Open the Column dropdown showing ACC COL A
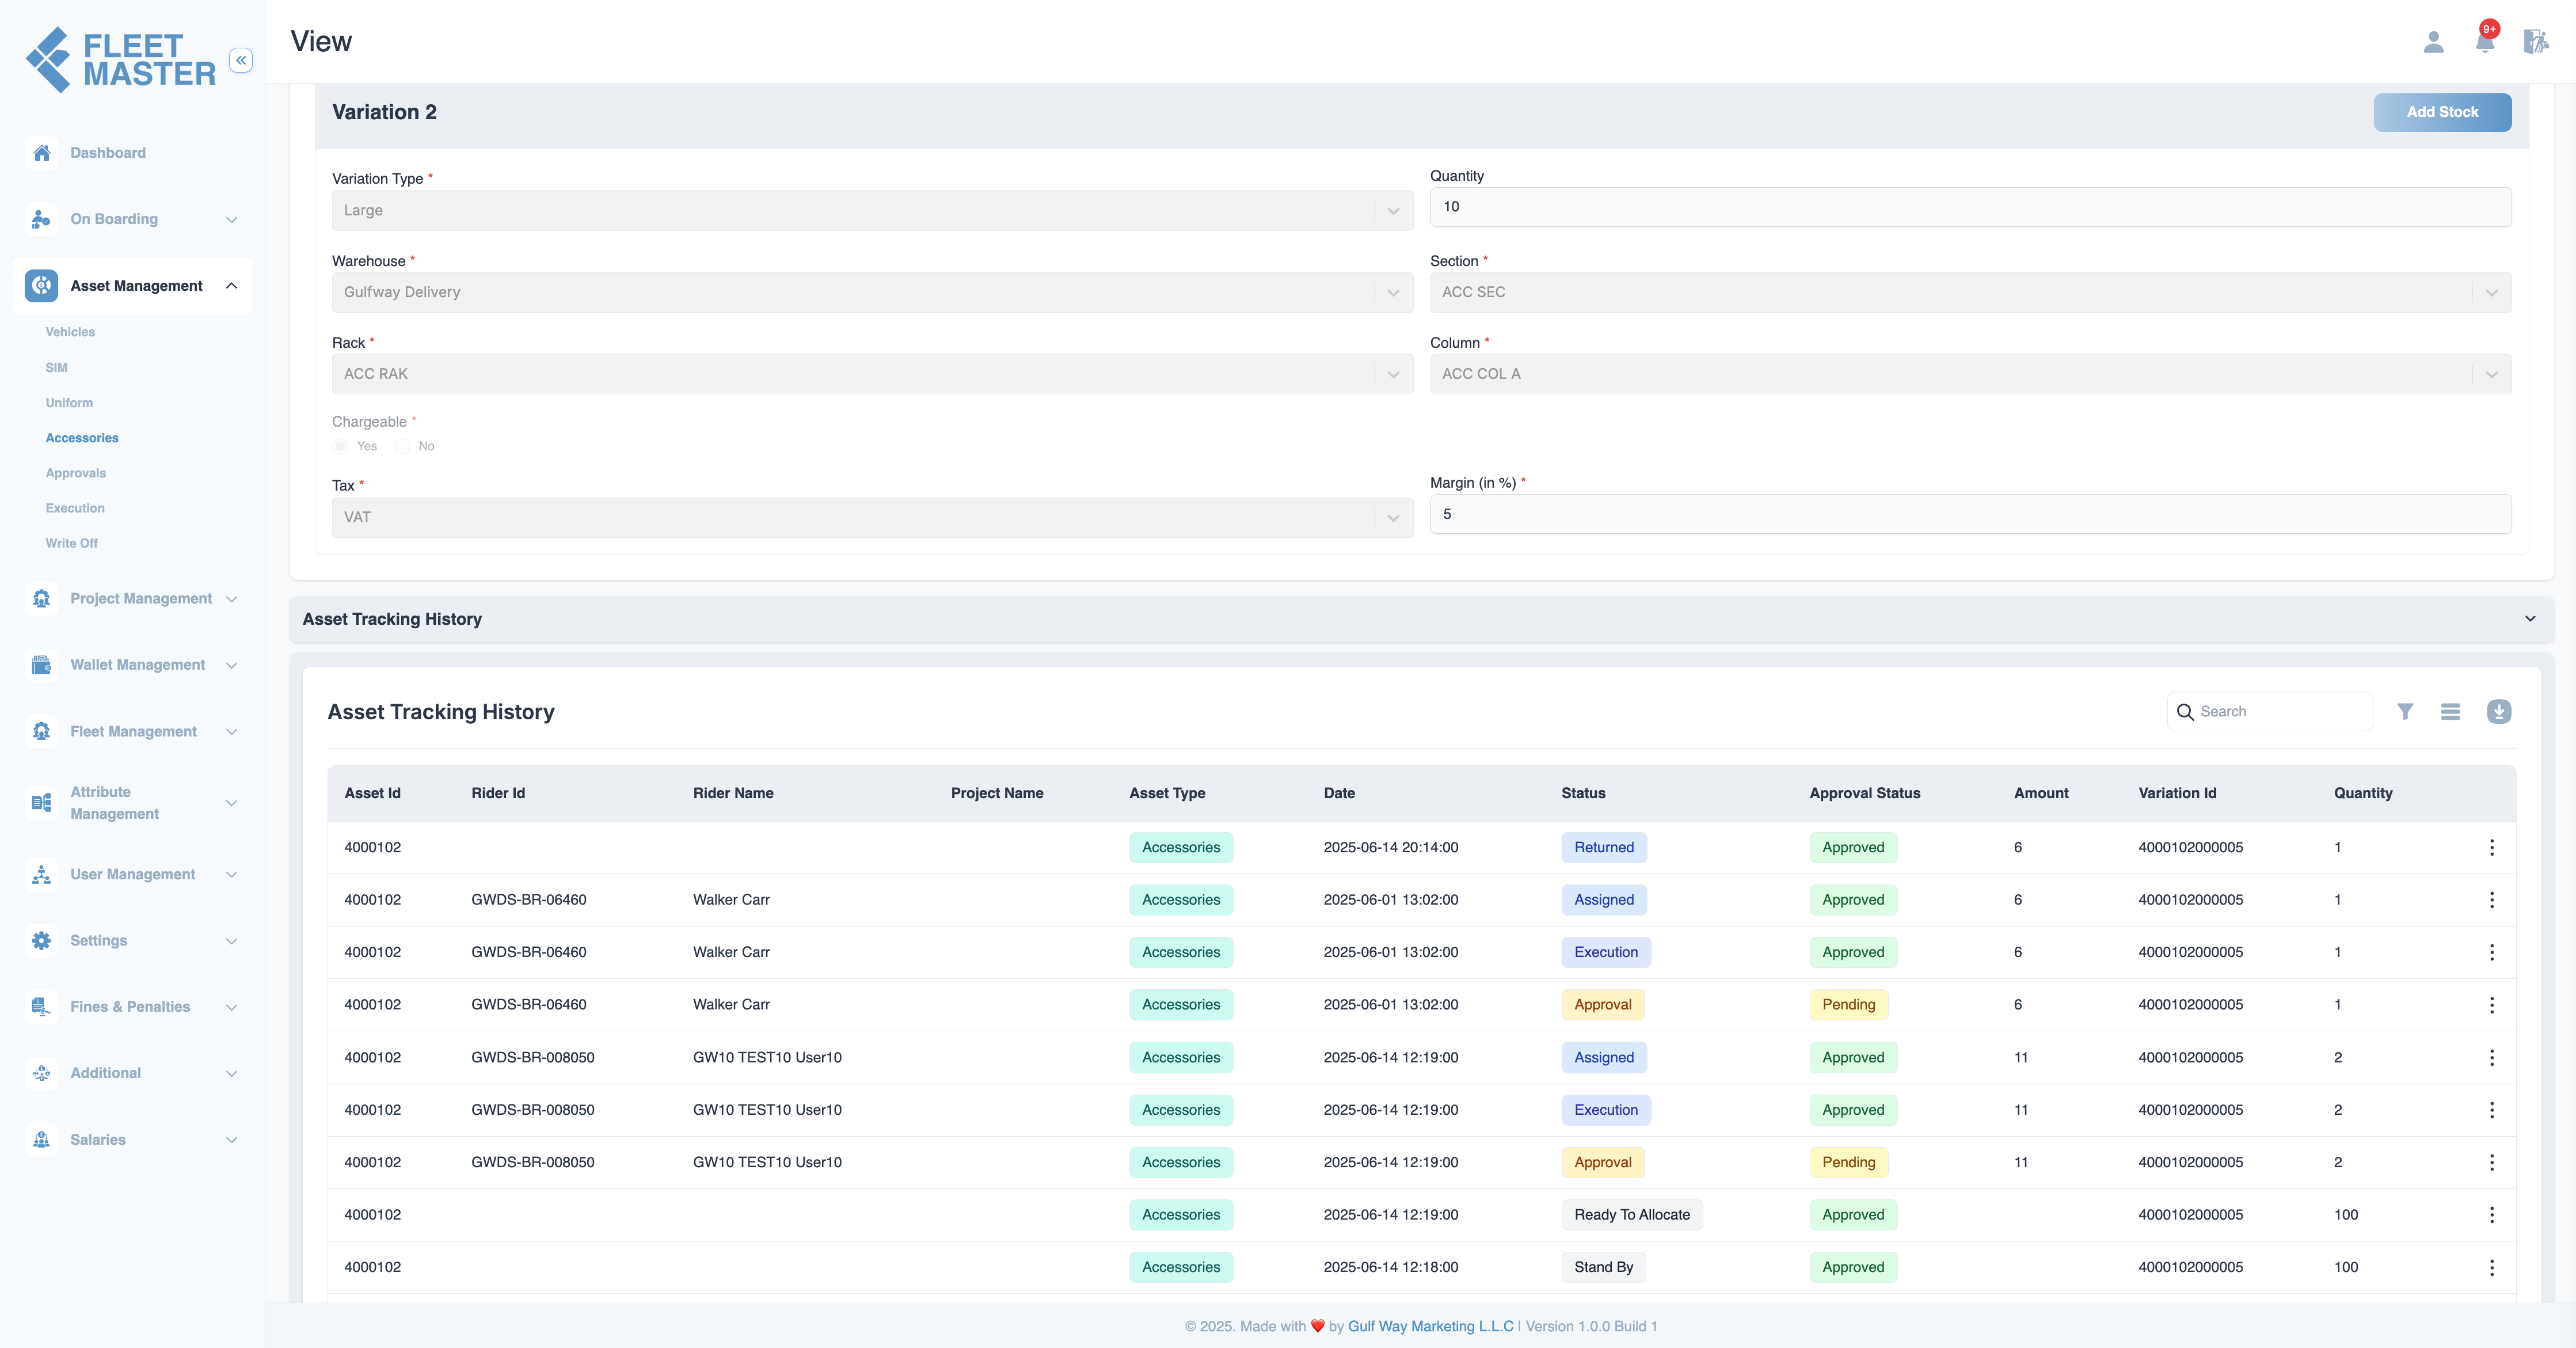The width and height of the screenshot is (2576, 1348). click(x=1970, y=374)
